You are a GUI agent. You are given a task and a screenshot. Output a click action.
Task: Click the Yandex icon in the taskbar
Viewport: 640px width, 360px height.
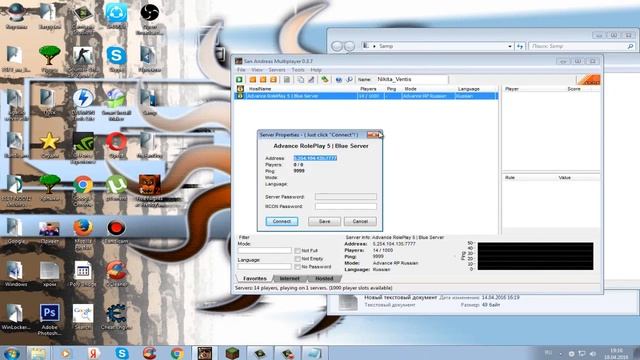(94, 353)
